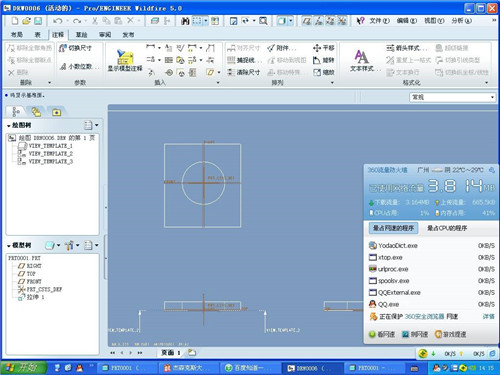Expand the 插入 group arrow

[x=218, y=82]
